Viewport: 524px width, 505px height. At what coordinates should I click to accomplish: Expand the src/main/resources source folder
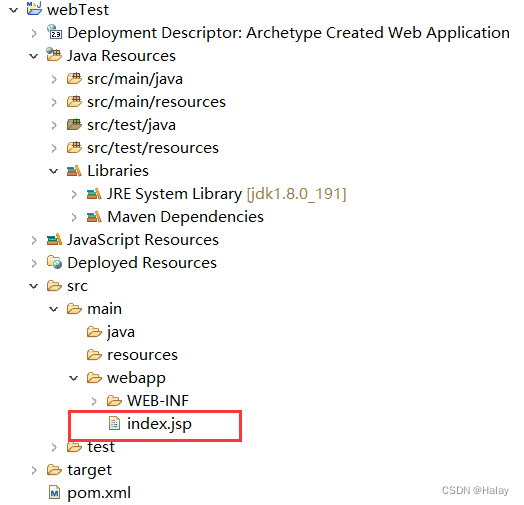pyautogui.click(x=54, y=102)
